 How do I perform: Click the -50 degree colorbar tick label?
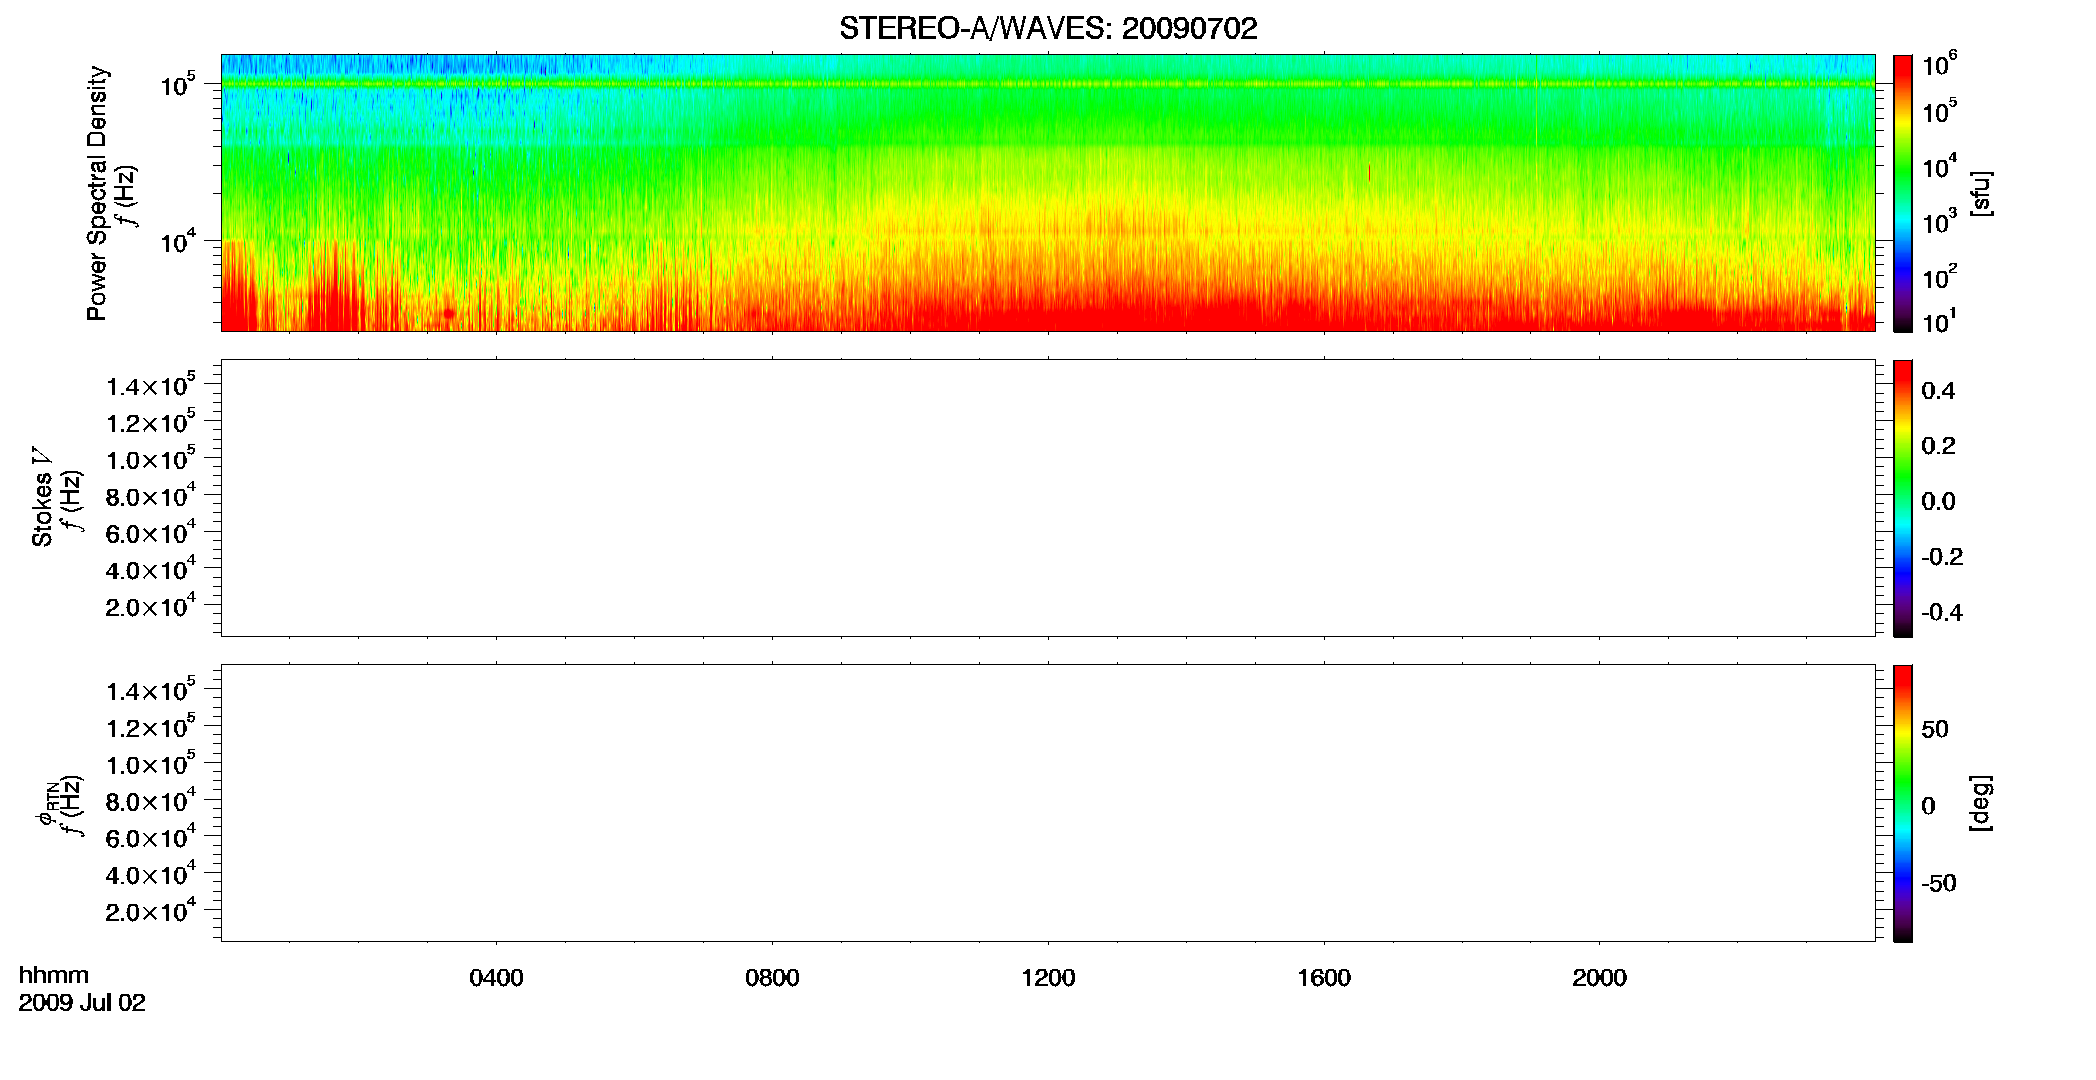(x=1939, y=883)
